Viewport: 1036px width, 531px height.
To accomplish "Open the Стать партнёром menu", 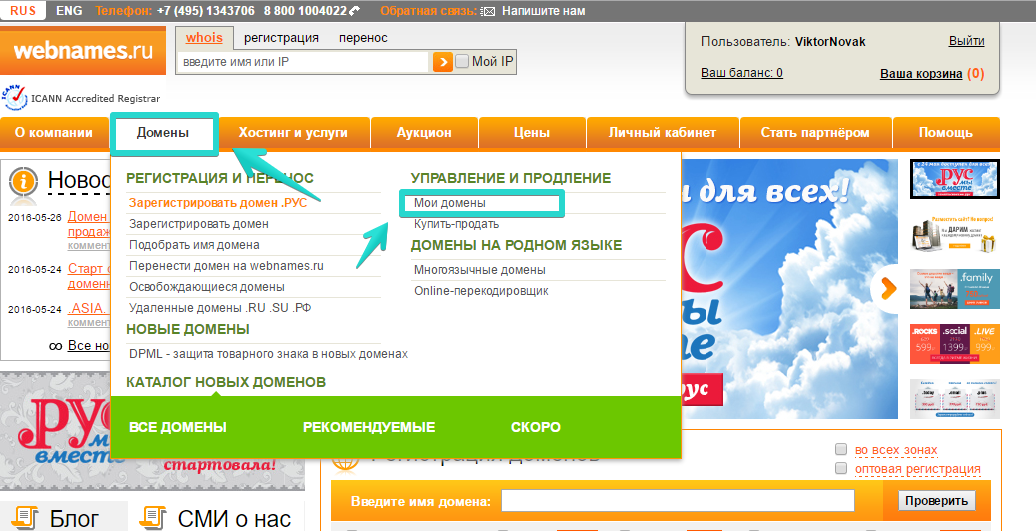I will click(815, 133).
